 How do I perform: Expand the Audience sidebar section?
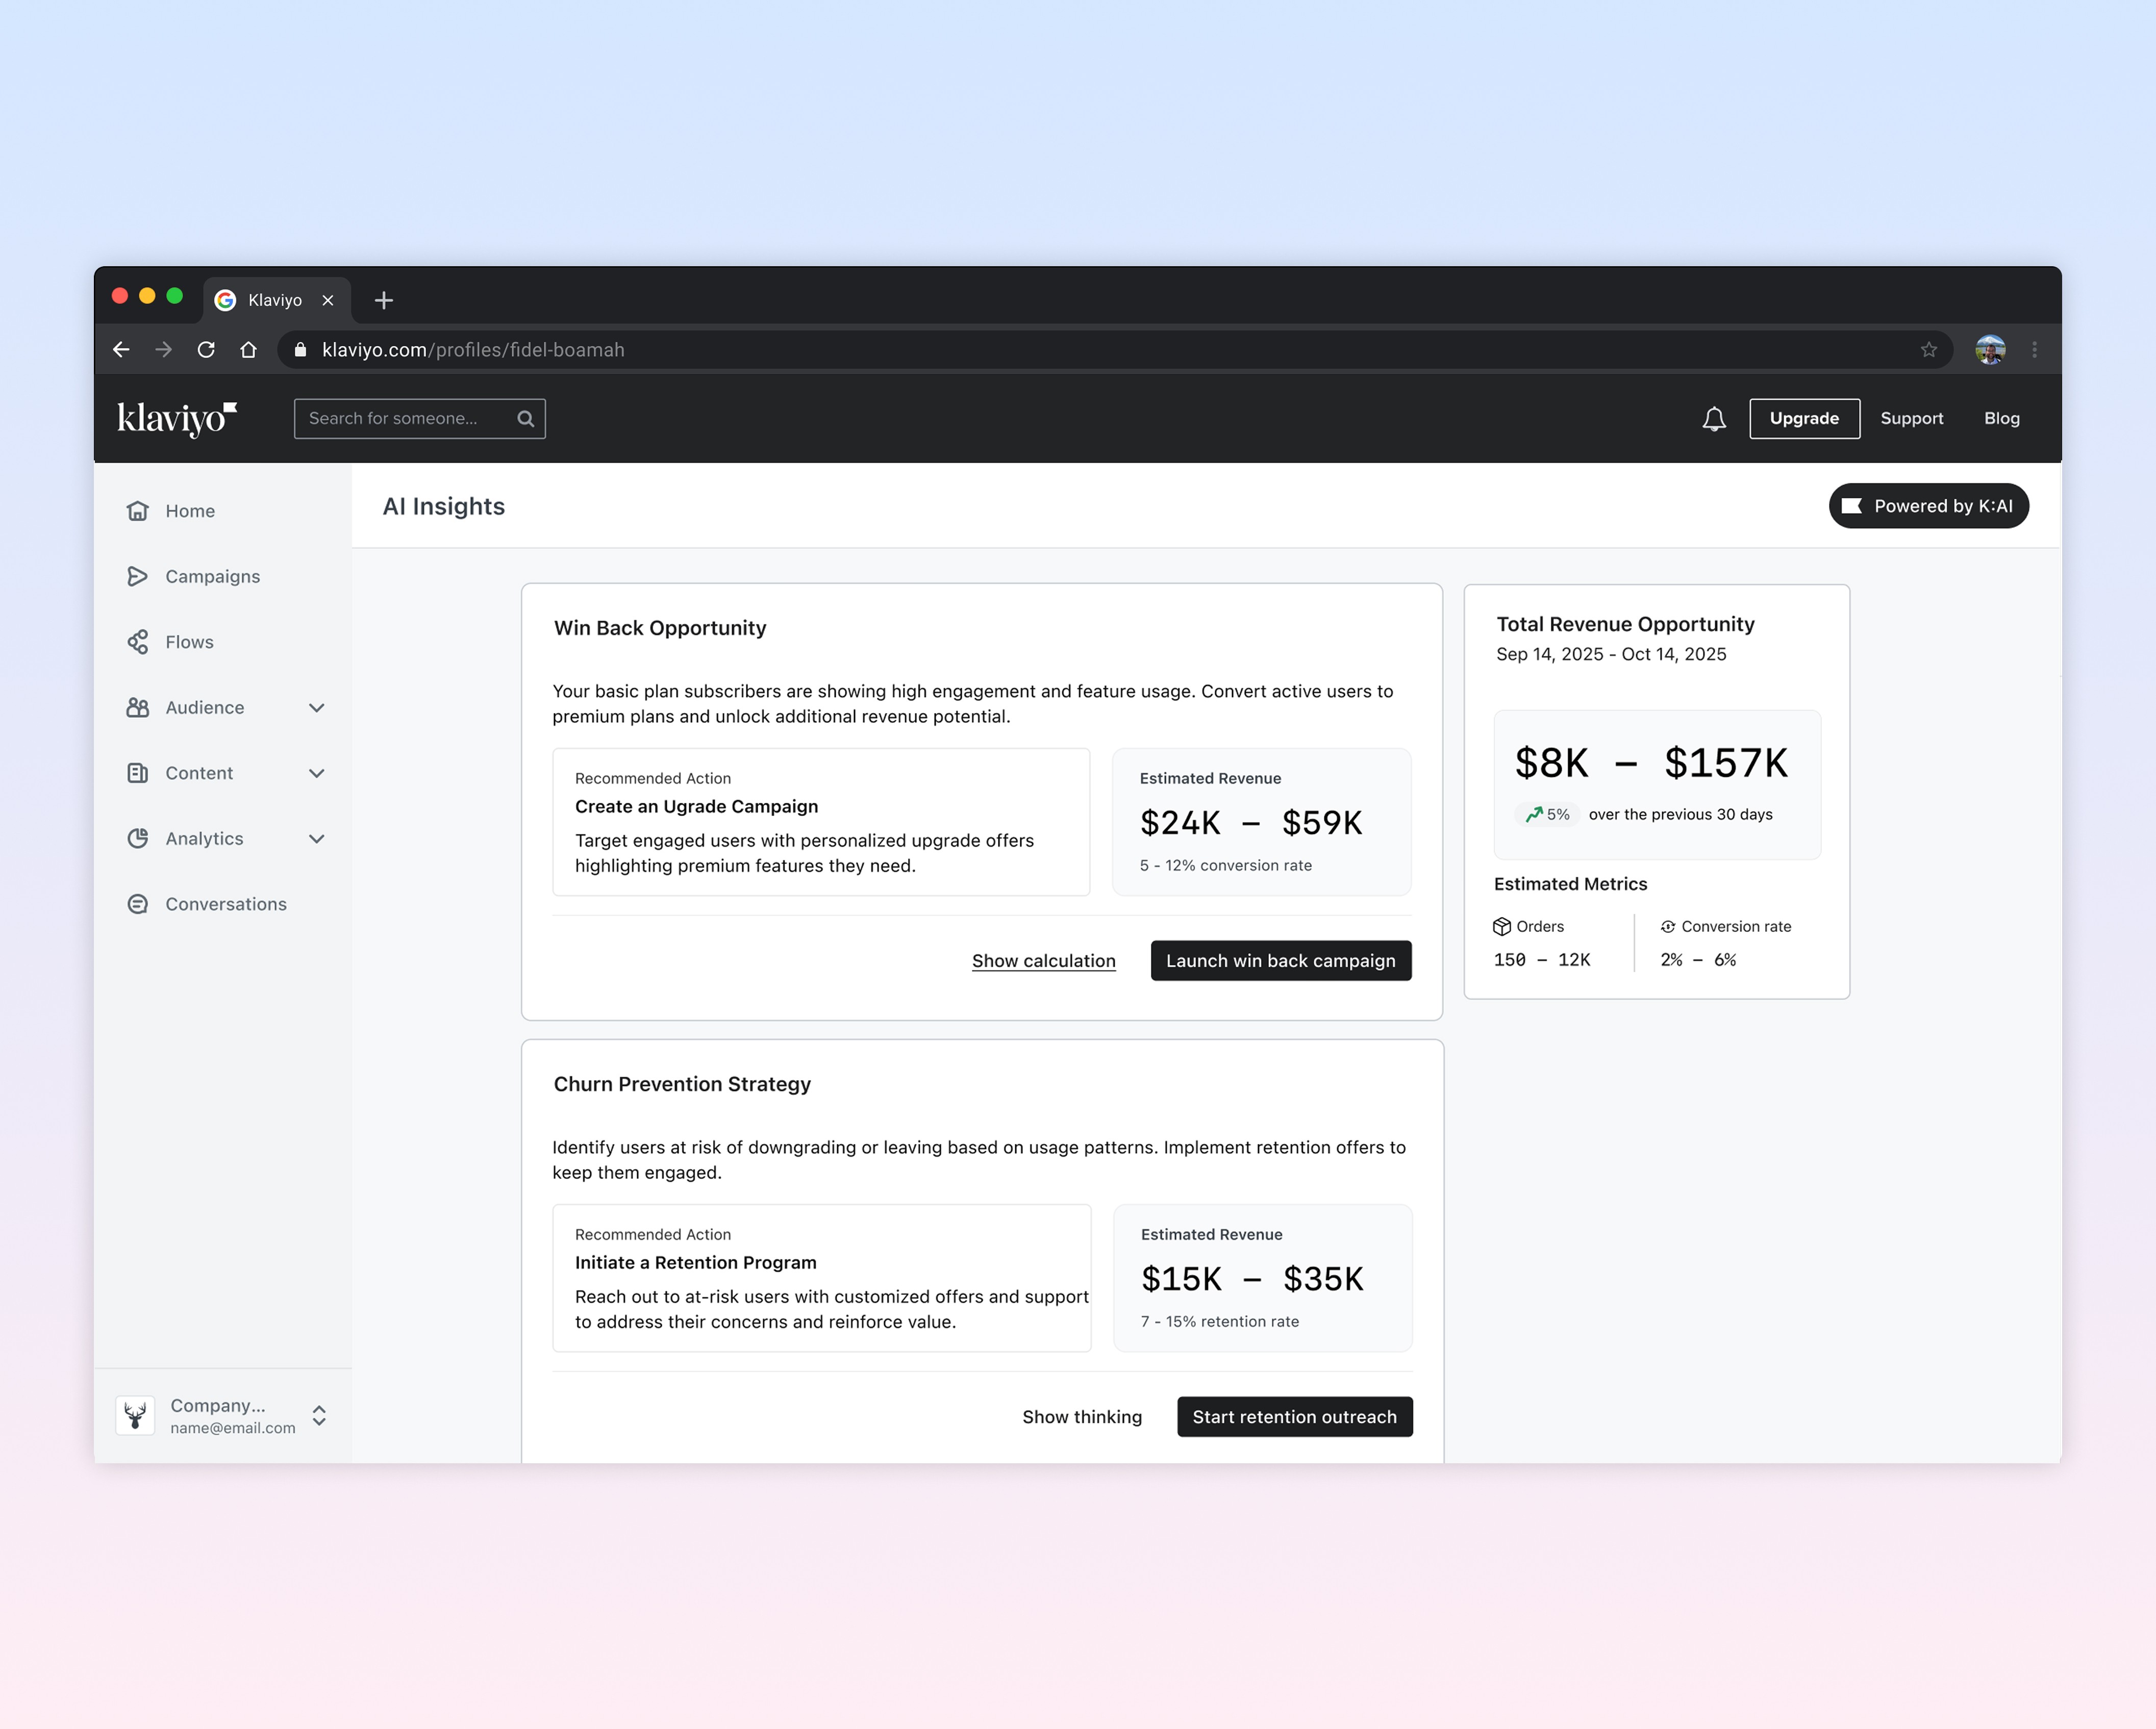(317, 708)
